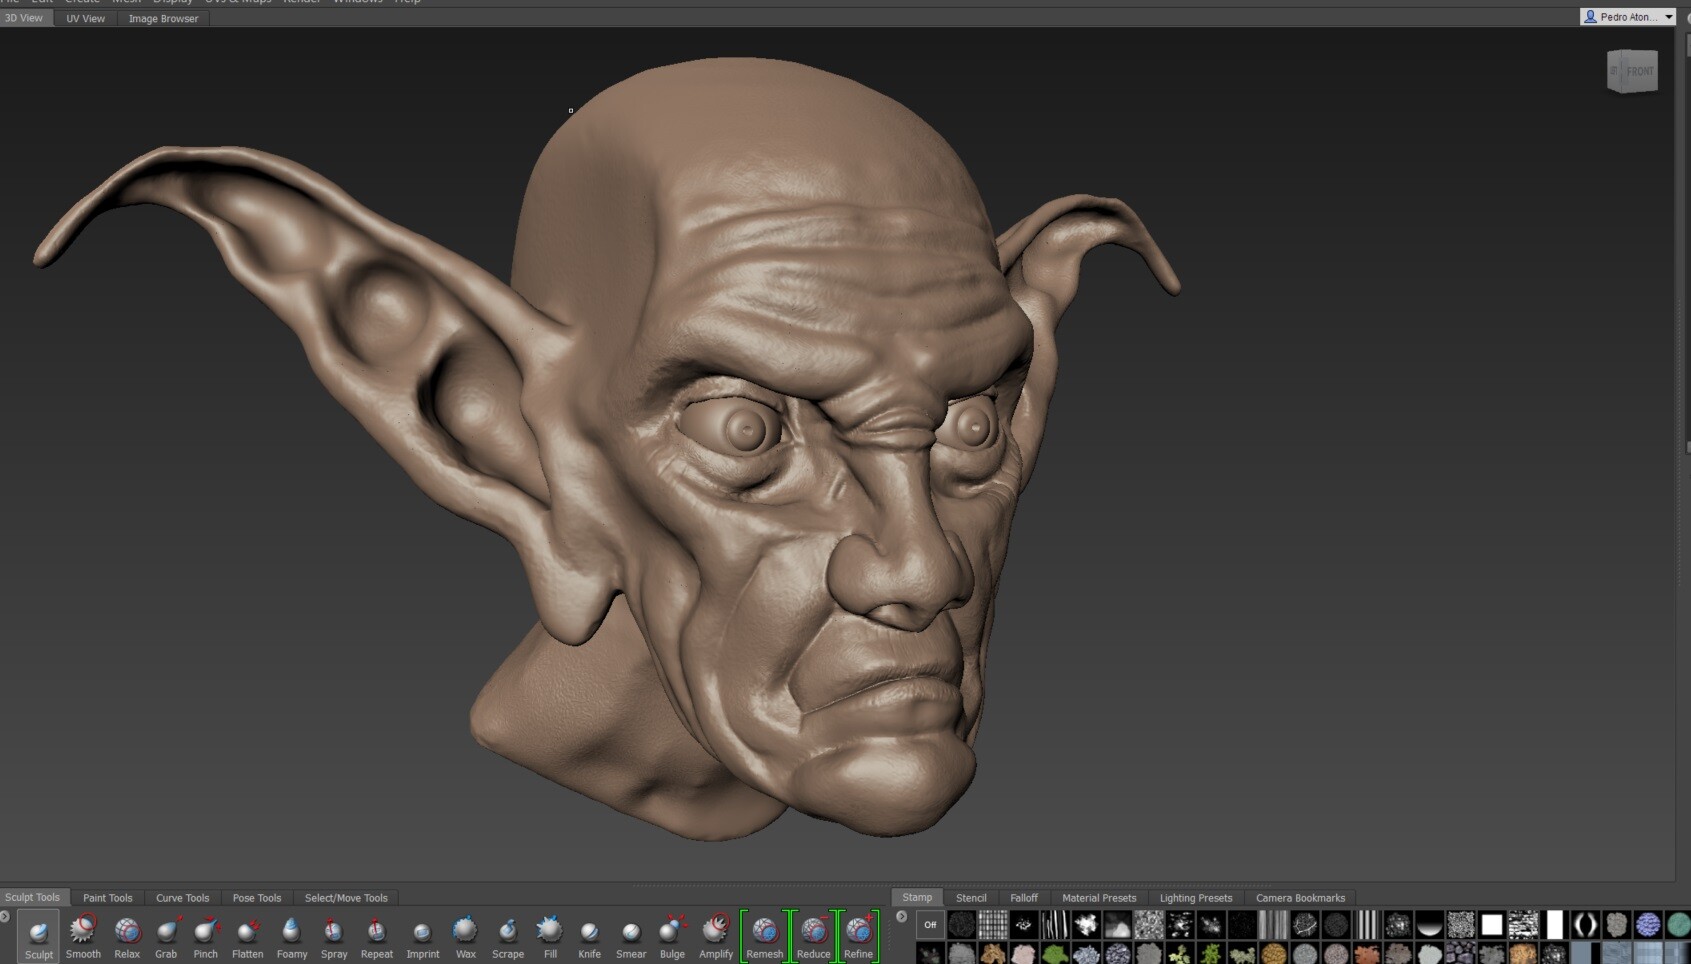
Task: Go to the Paint Tools tab
Action: coord(107,897)
